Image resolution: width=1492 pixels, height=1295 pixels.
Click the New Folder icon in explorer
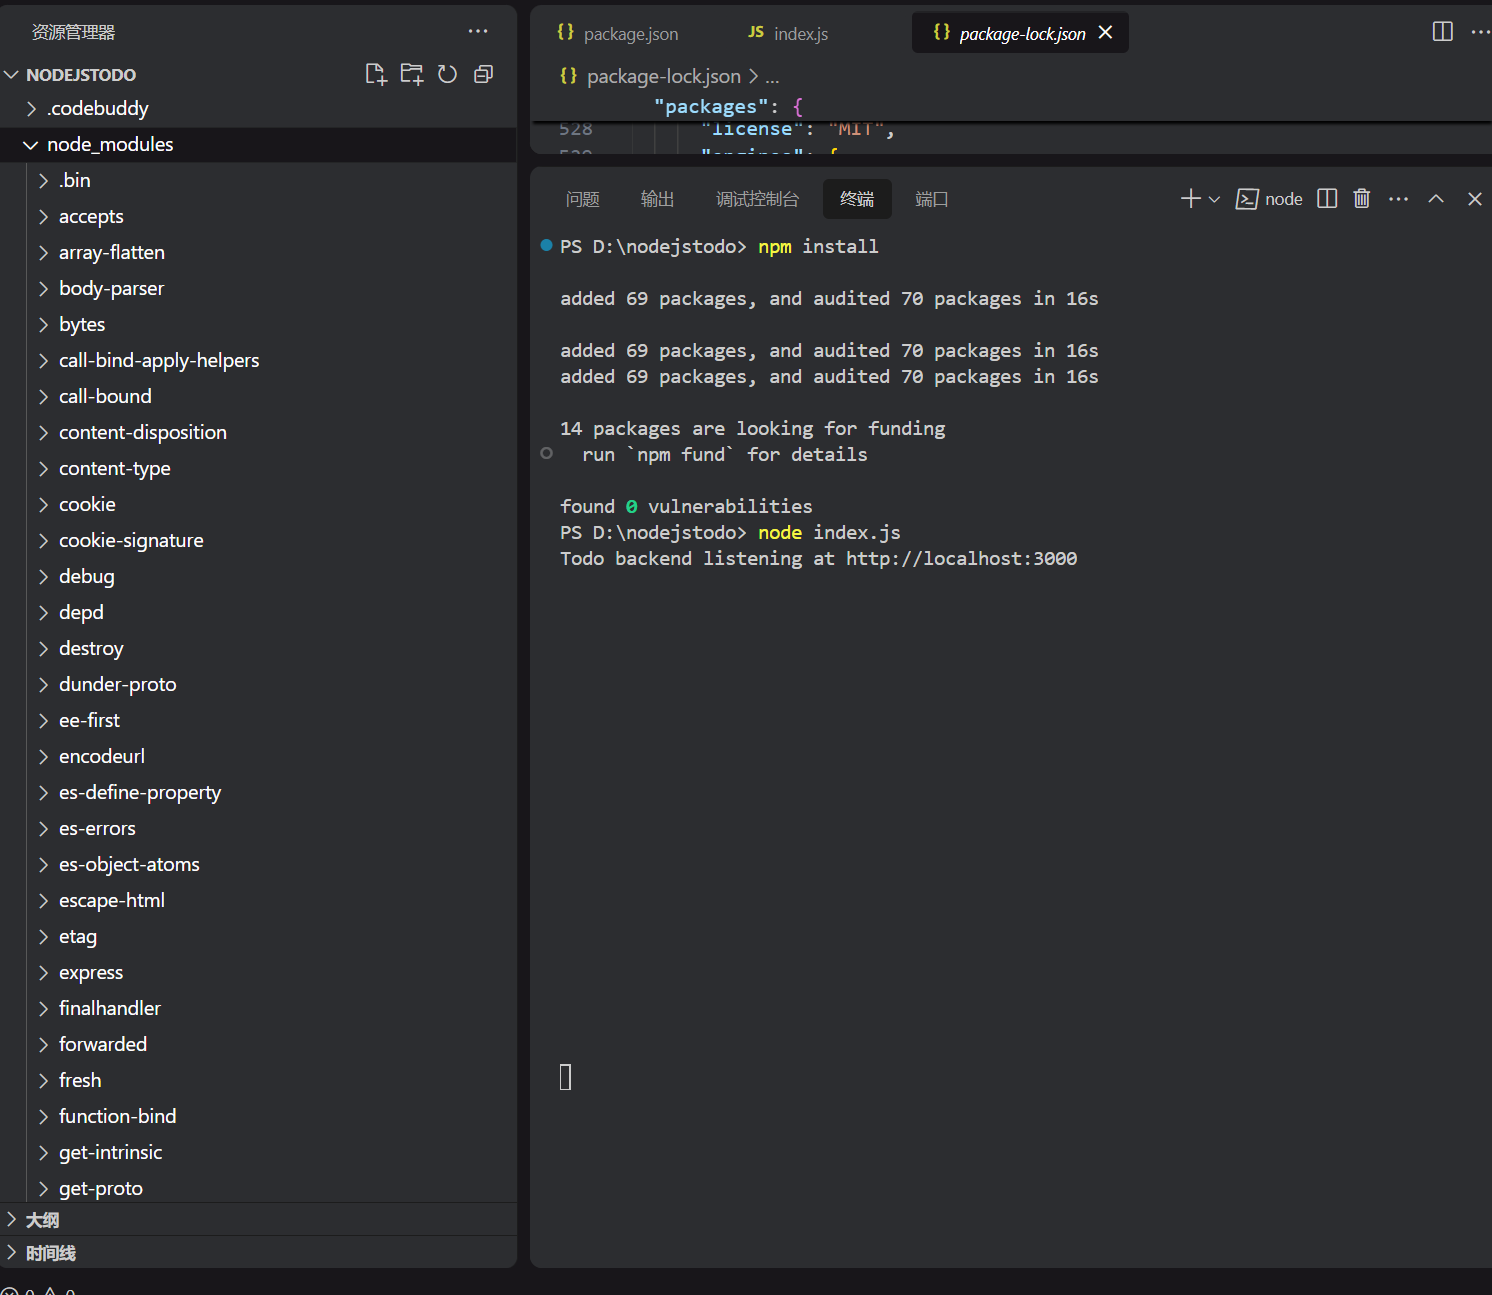[411, 74]
